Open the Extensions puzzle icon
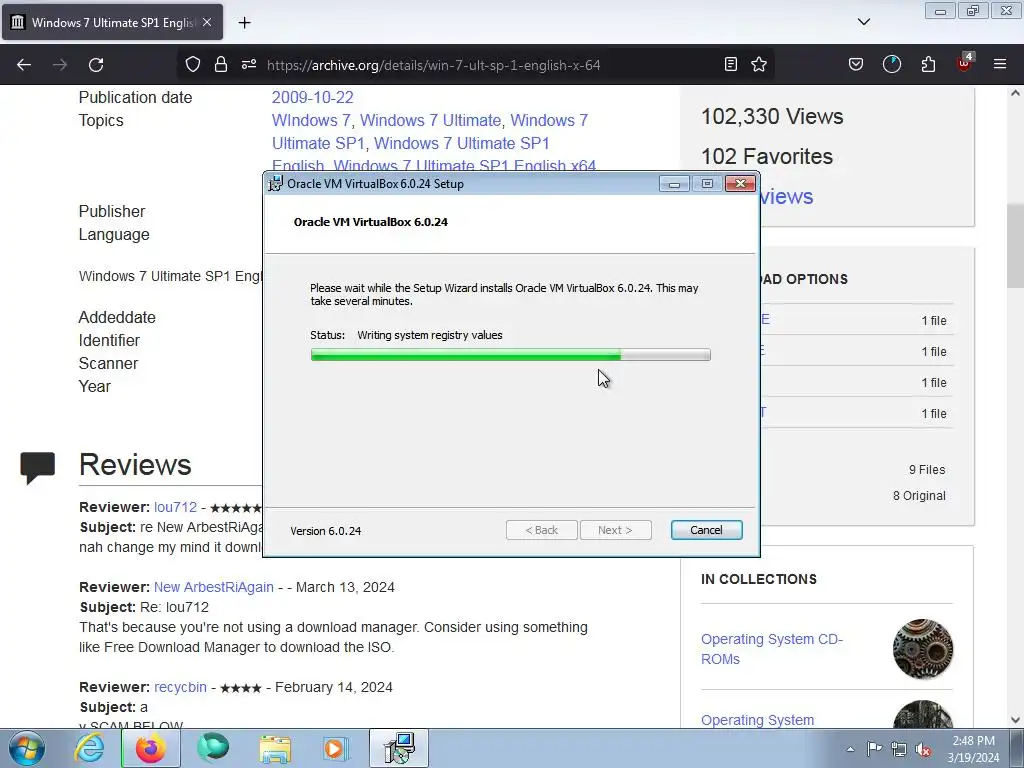This screenshot has width=1024, height=768. point(928,64)
